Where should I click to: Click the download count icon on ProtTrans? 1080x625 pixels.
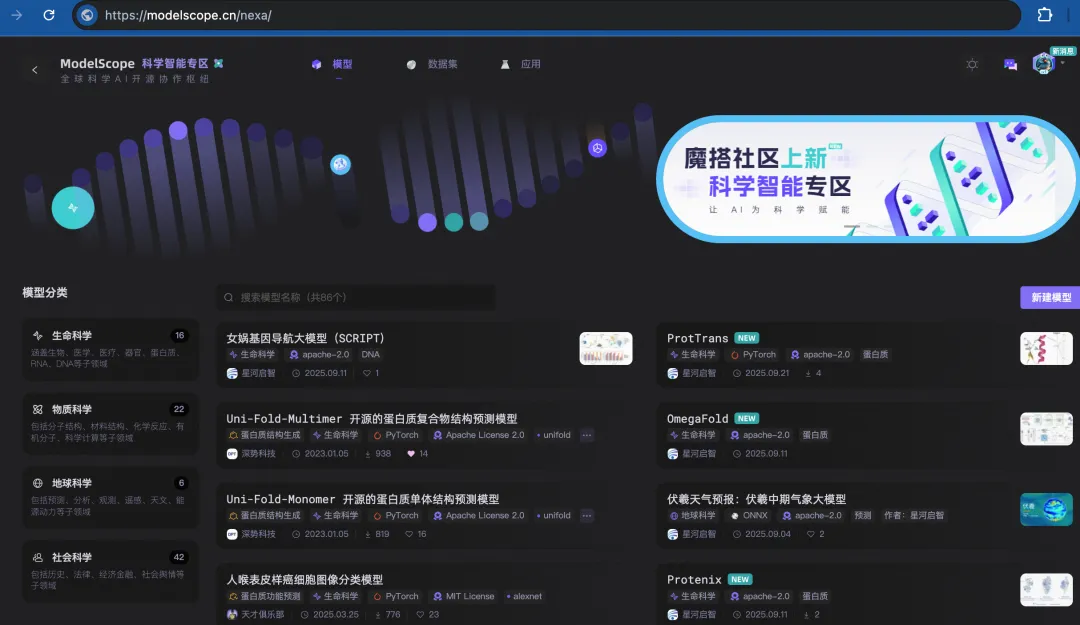[807, 373]
